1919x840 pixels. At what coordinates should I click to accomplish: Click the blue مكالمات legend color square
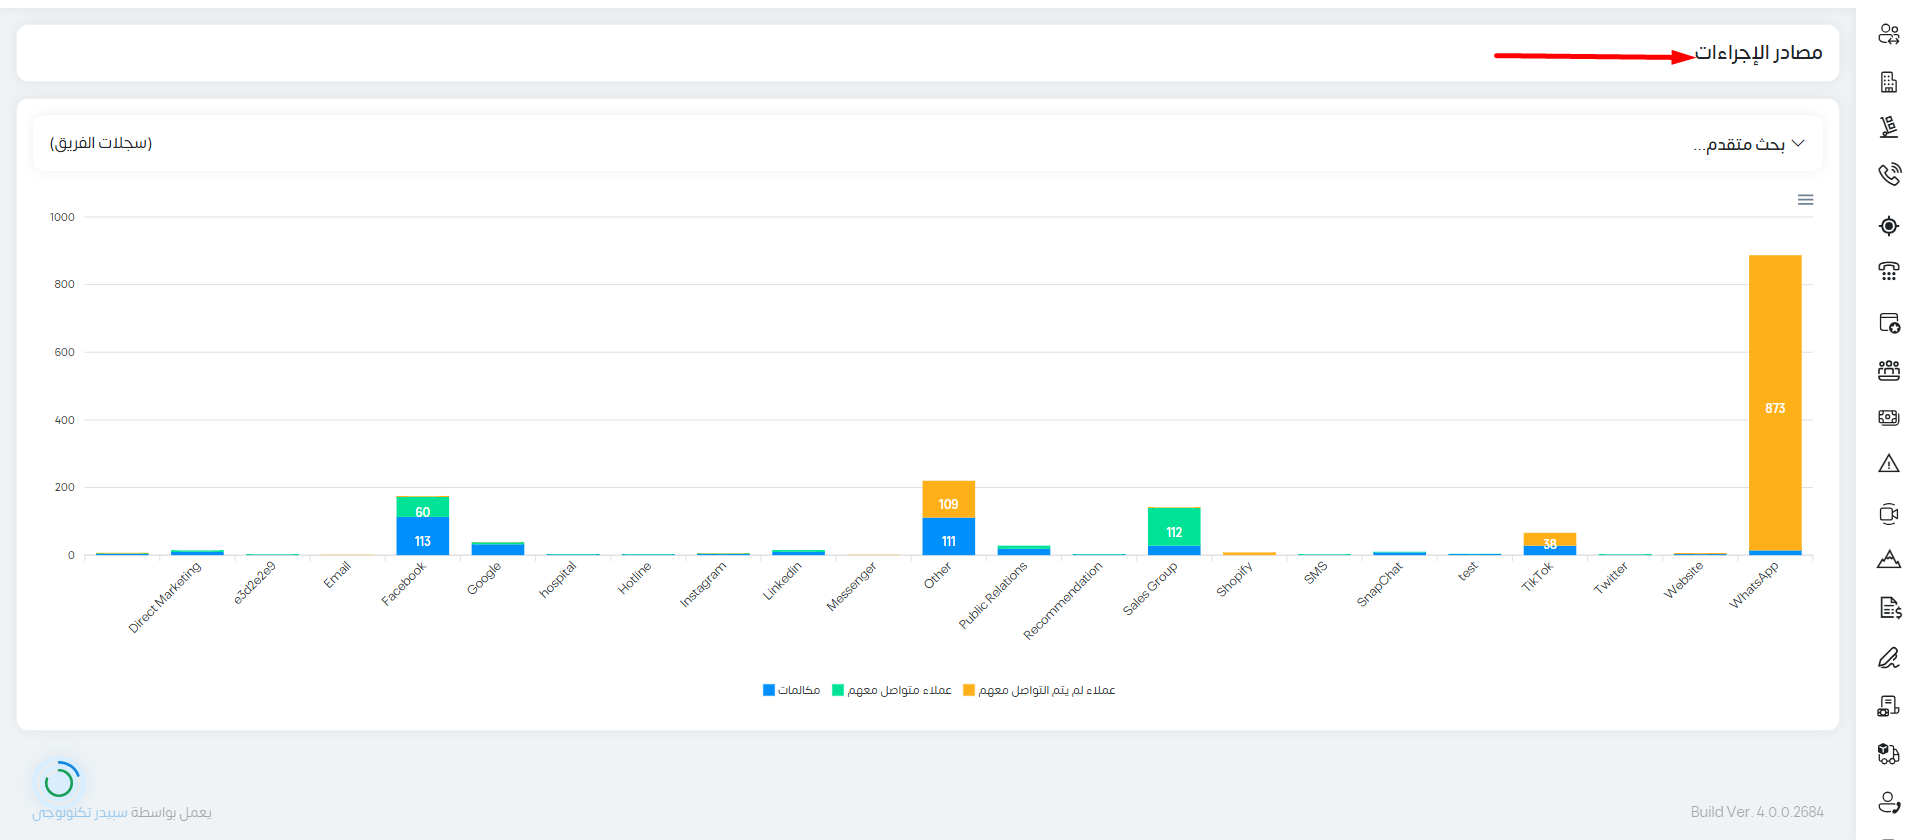(x=769, y=690)
